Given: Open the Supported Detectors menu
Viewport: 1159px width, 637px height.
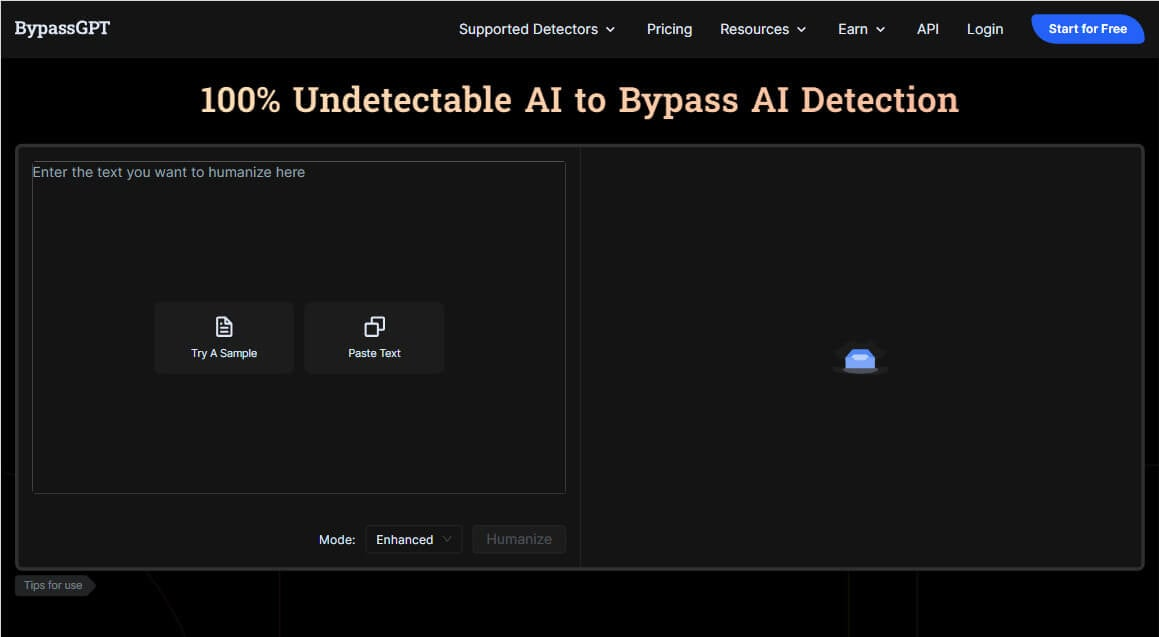Looking at the screenshot, I should [528, 29].
